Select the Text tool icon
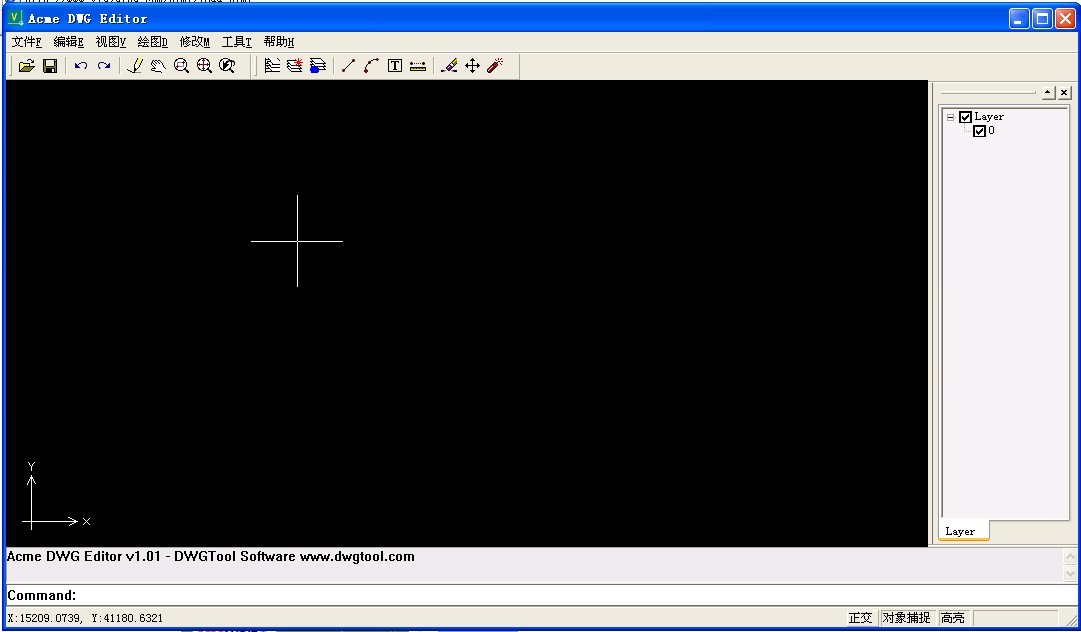 click(x=395, y=66)
